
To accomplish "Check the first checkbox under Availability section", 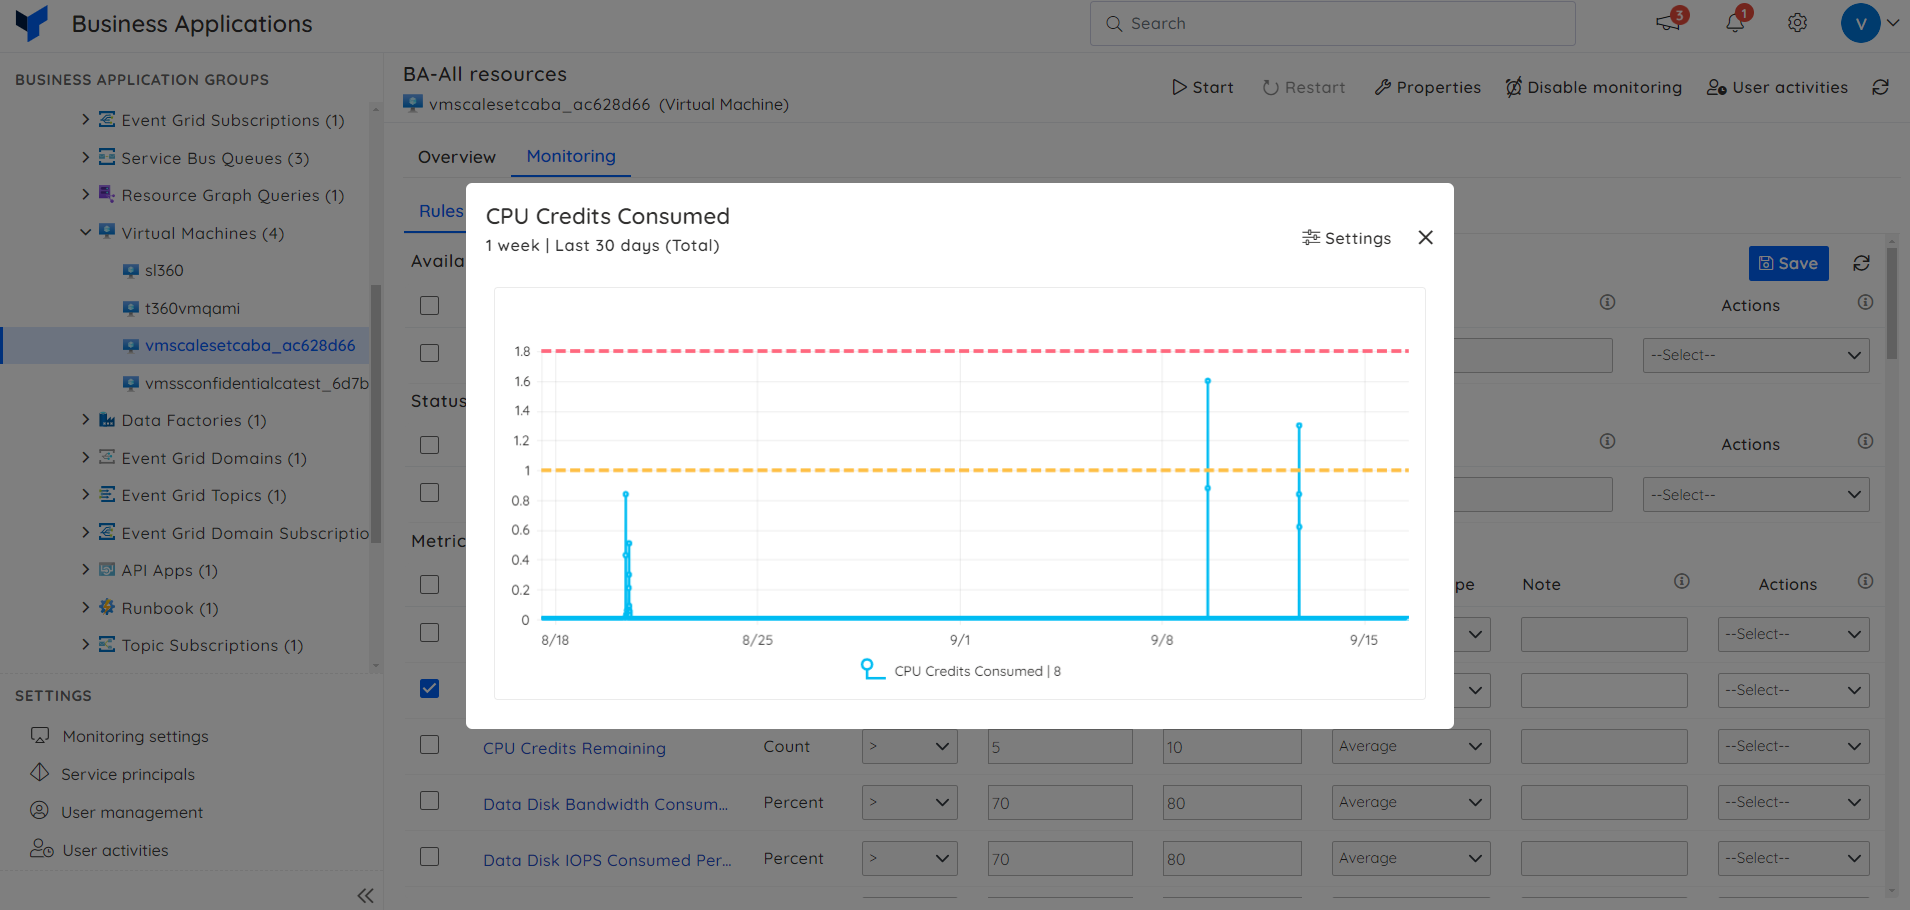I will coord(429,305).
